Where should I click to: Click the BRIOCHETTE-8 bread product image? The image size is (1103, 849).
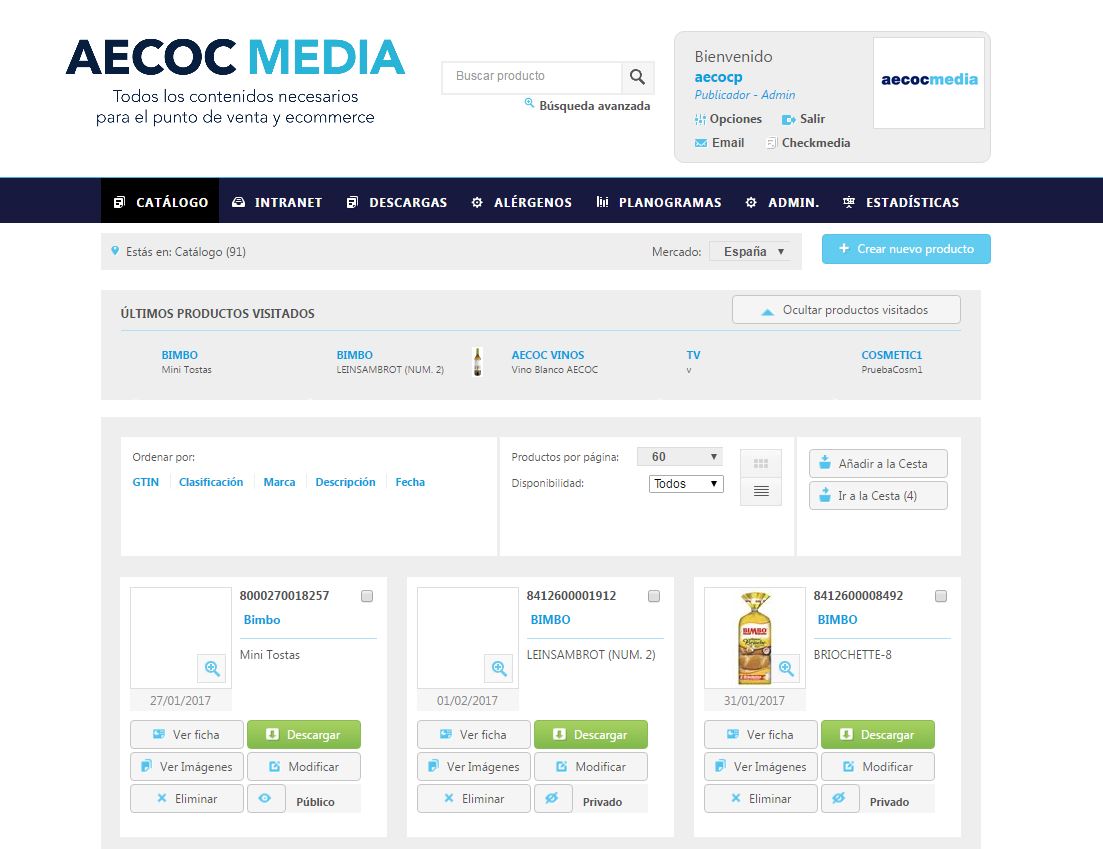pyautogui.click(x=753, y=637)
